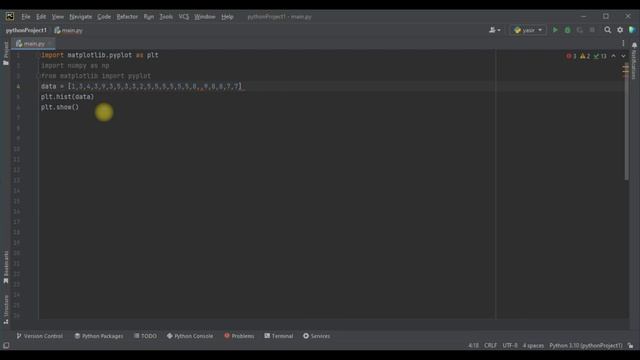Image resolution: width=640 pixels, height=360 pixels.
Task: Select main.py breadcrumb in navigation bar
Action: point(69,30)
